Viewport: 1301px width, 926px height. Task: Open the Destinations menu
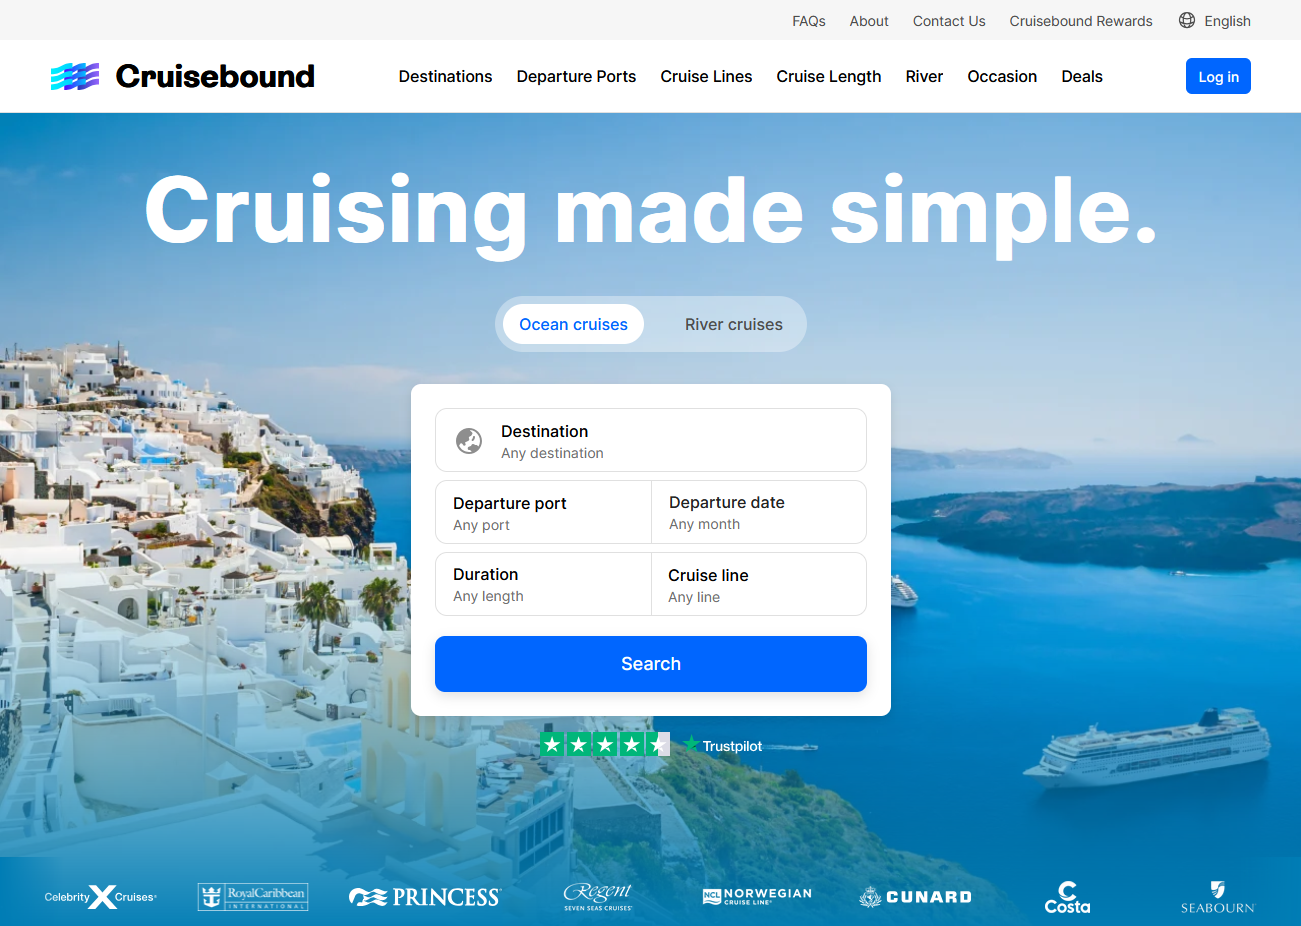click(x=445, y=76)
